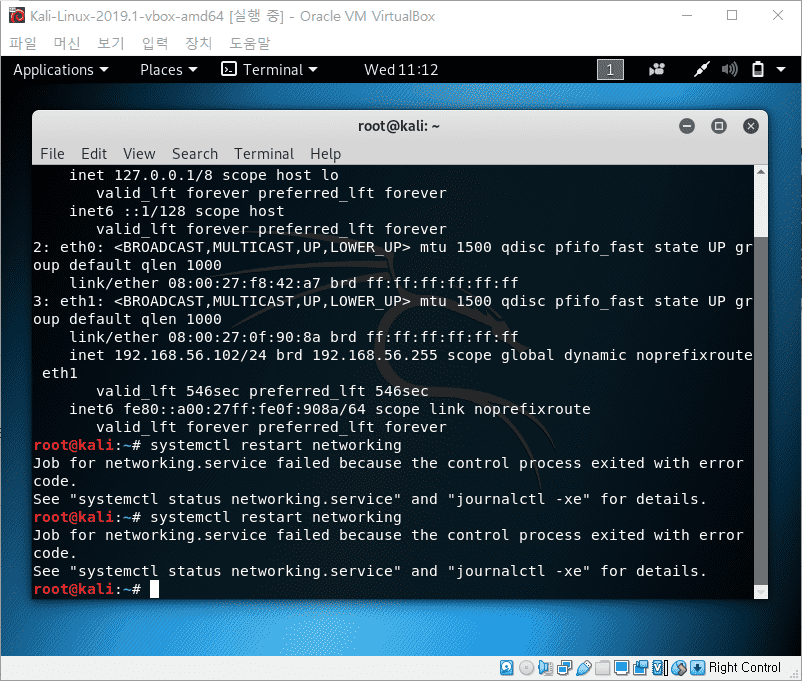Click the terminal scrollbar down arrow
Viewport: 802px width, 681px height.
click(x=761, y=592)
